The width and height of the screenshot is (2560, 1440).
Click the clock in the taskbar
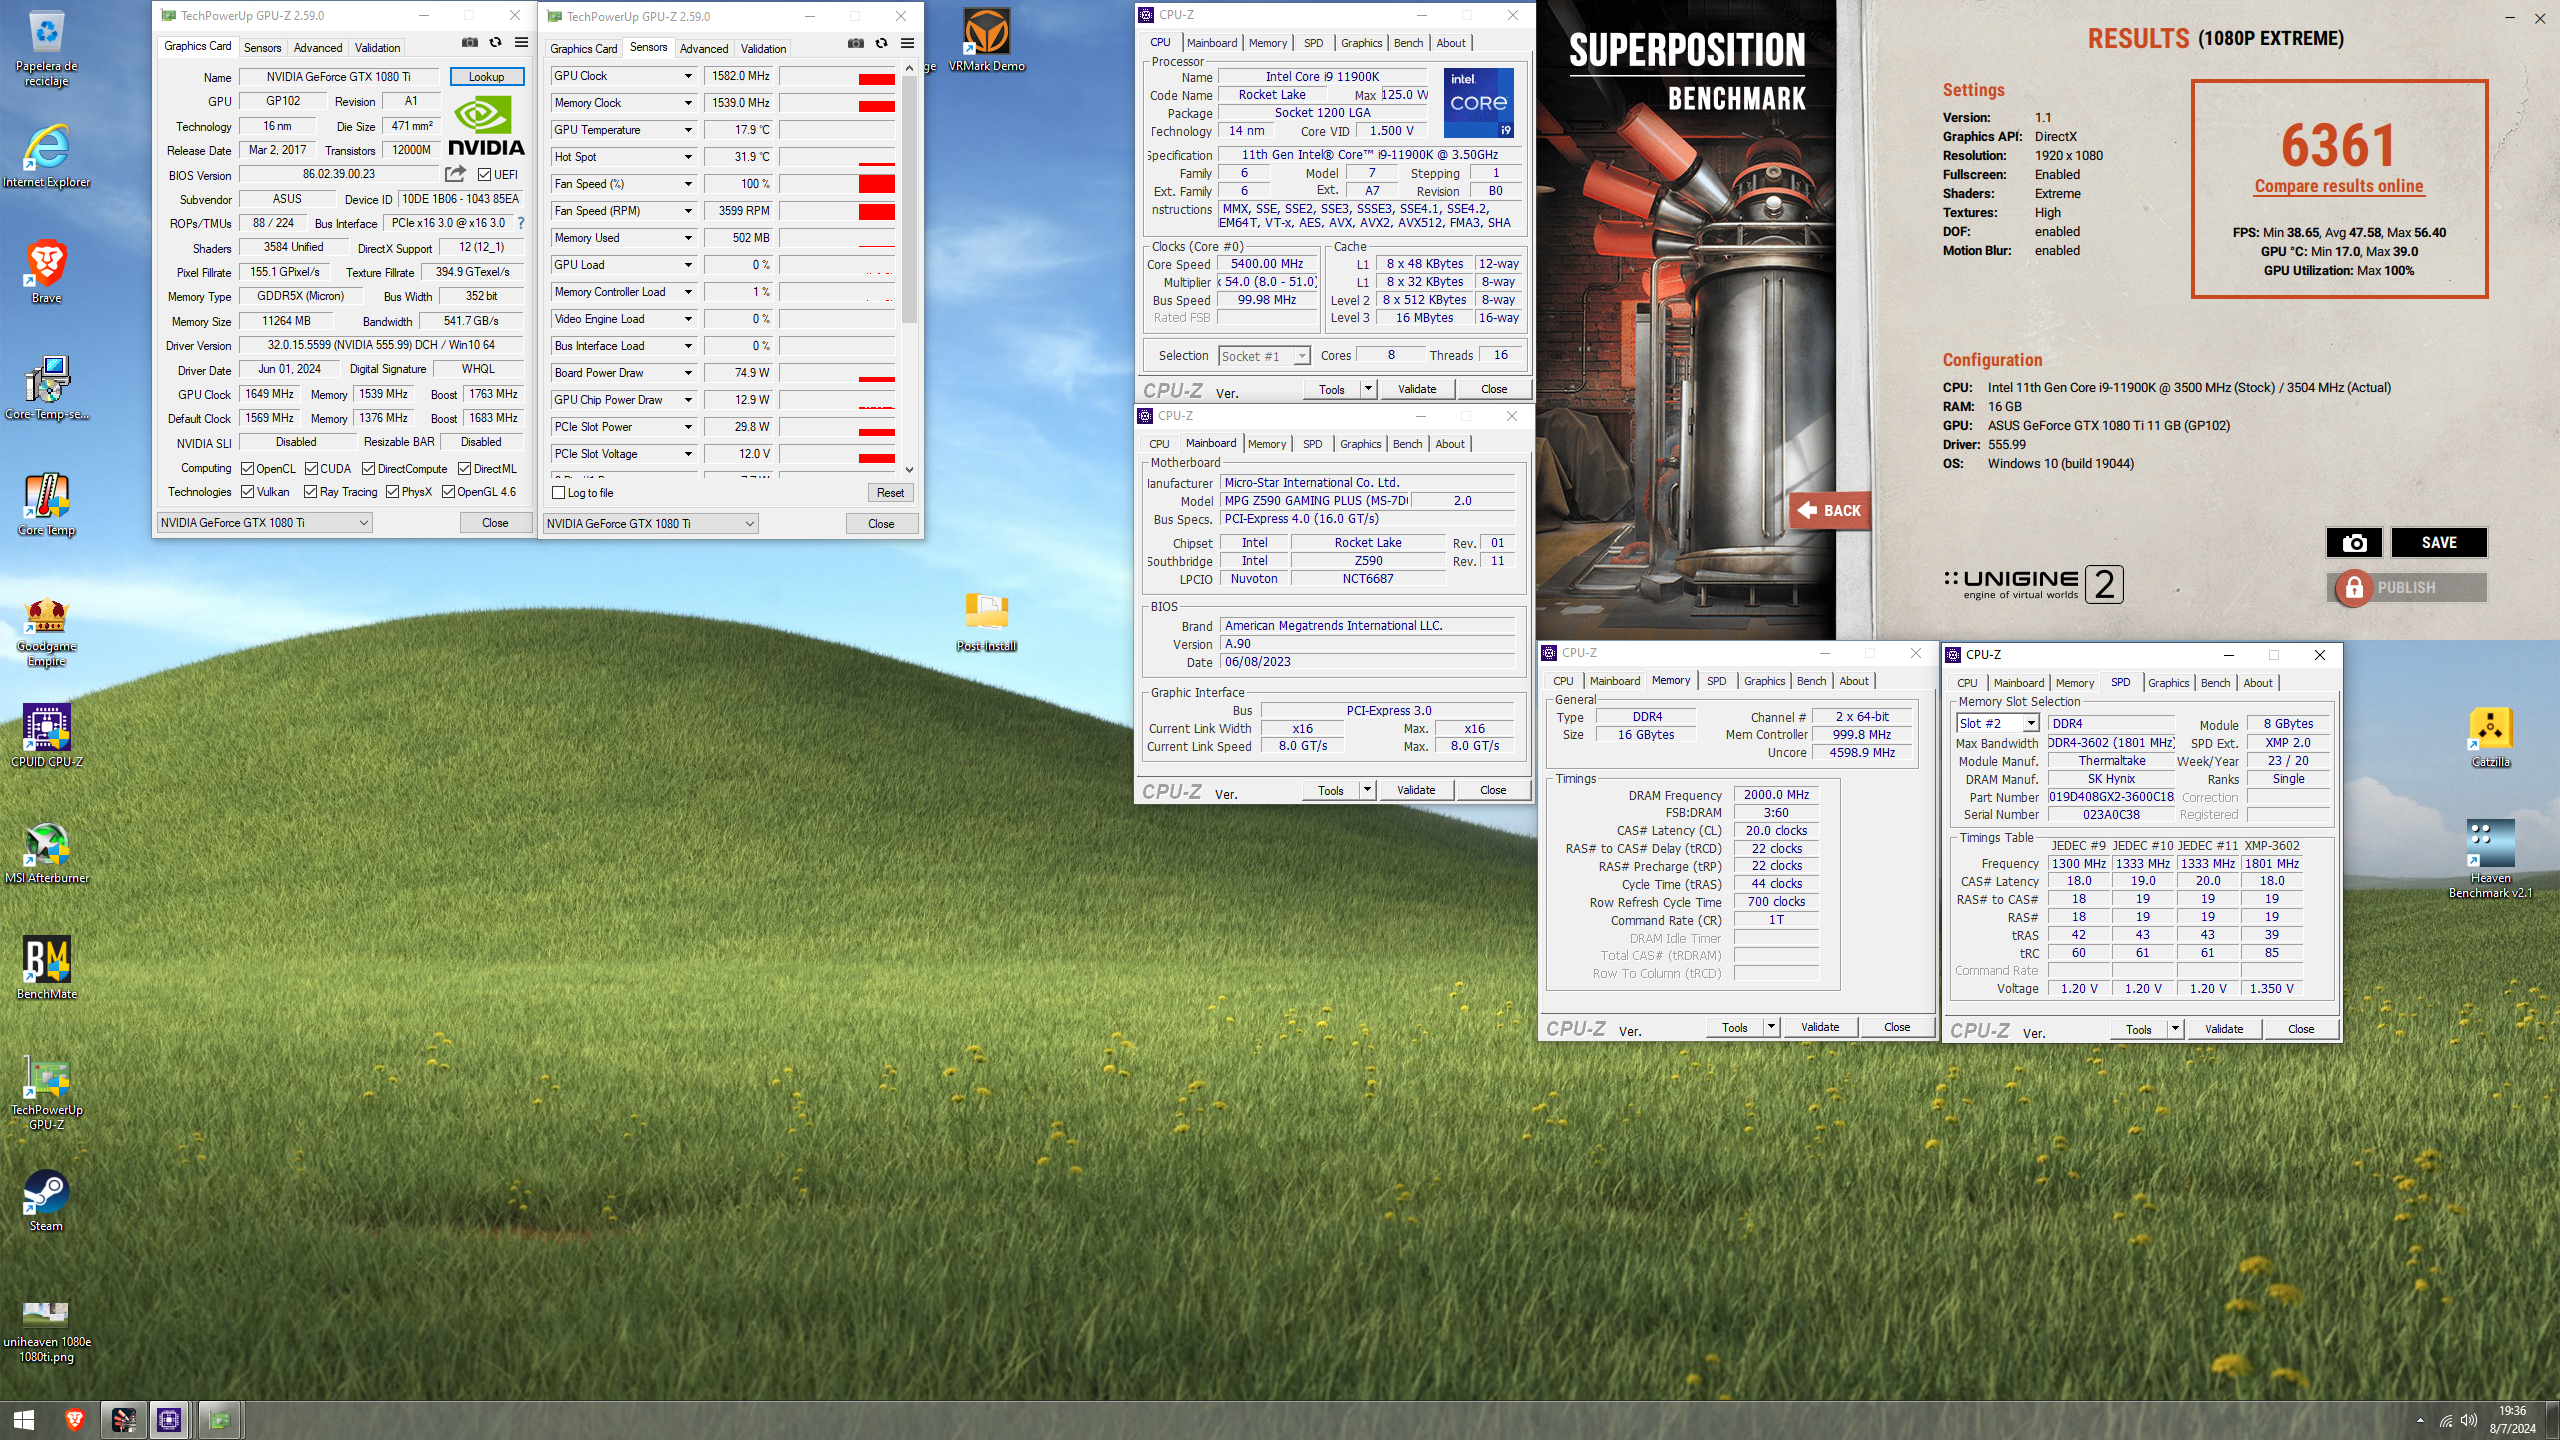2512,1420
